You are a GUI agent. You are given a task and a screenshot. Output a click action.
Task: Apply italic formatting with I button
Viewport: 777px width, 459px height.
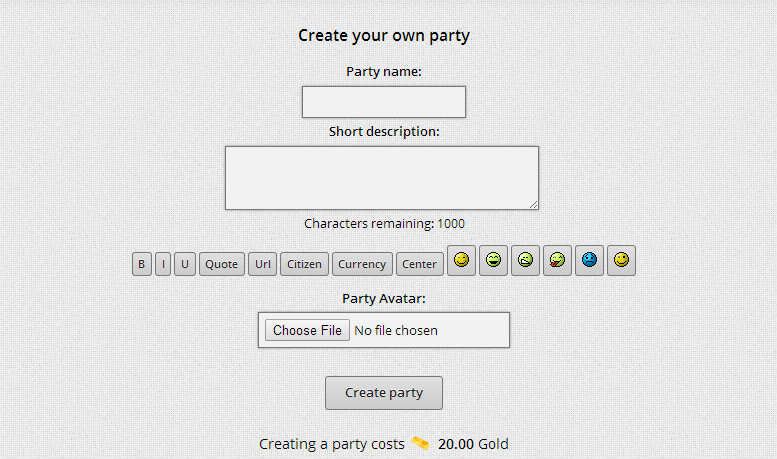pos(163,264)
